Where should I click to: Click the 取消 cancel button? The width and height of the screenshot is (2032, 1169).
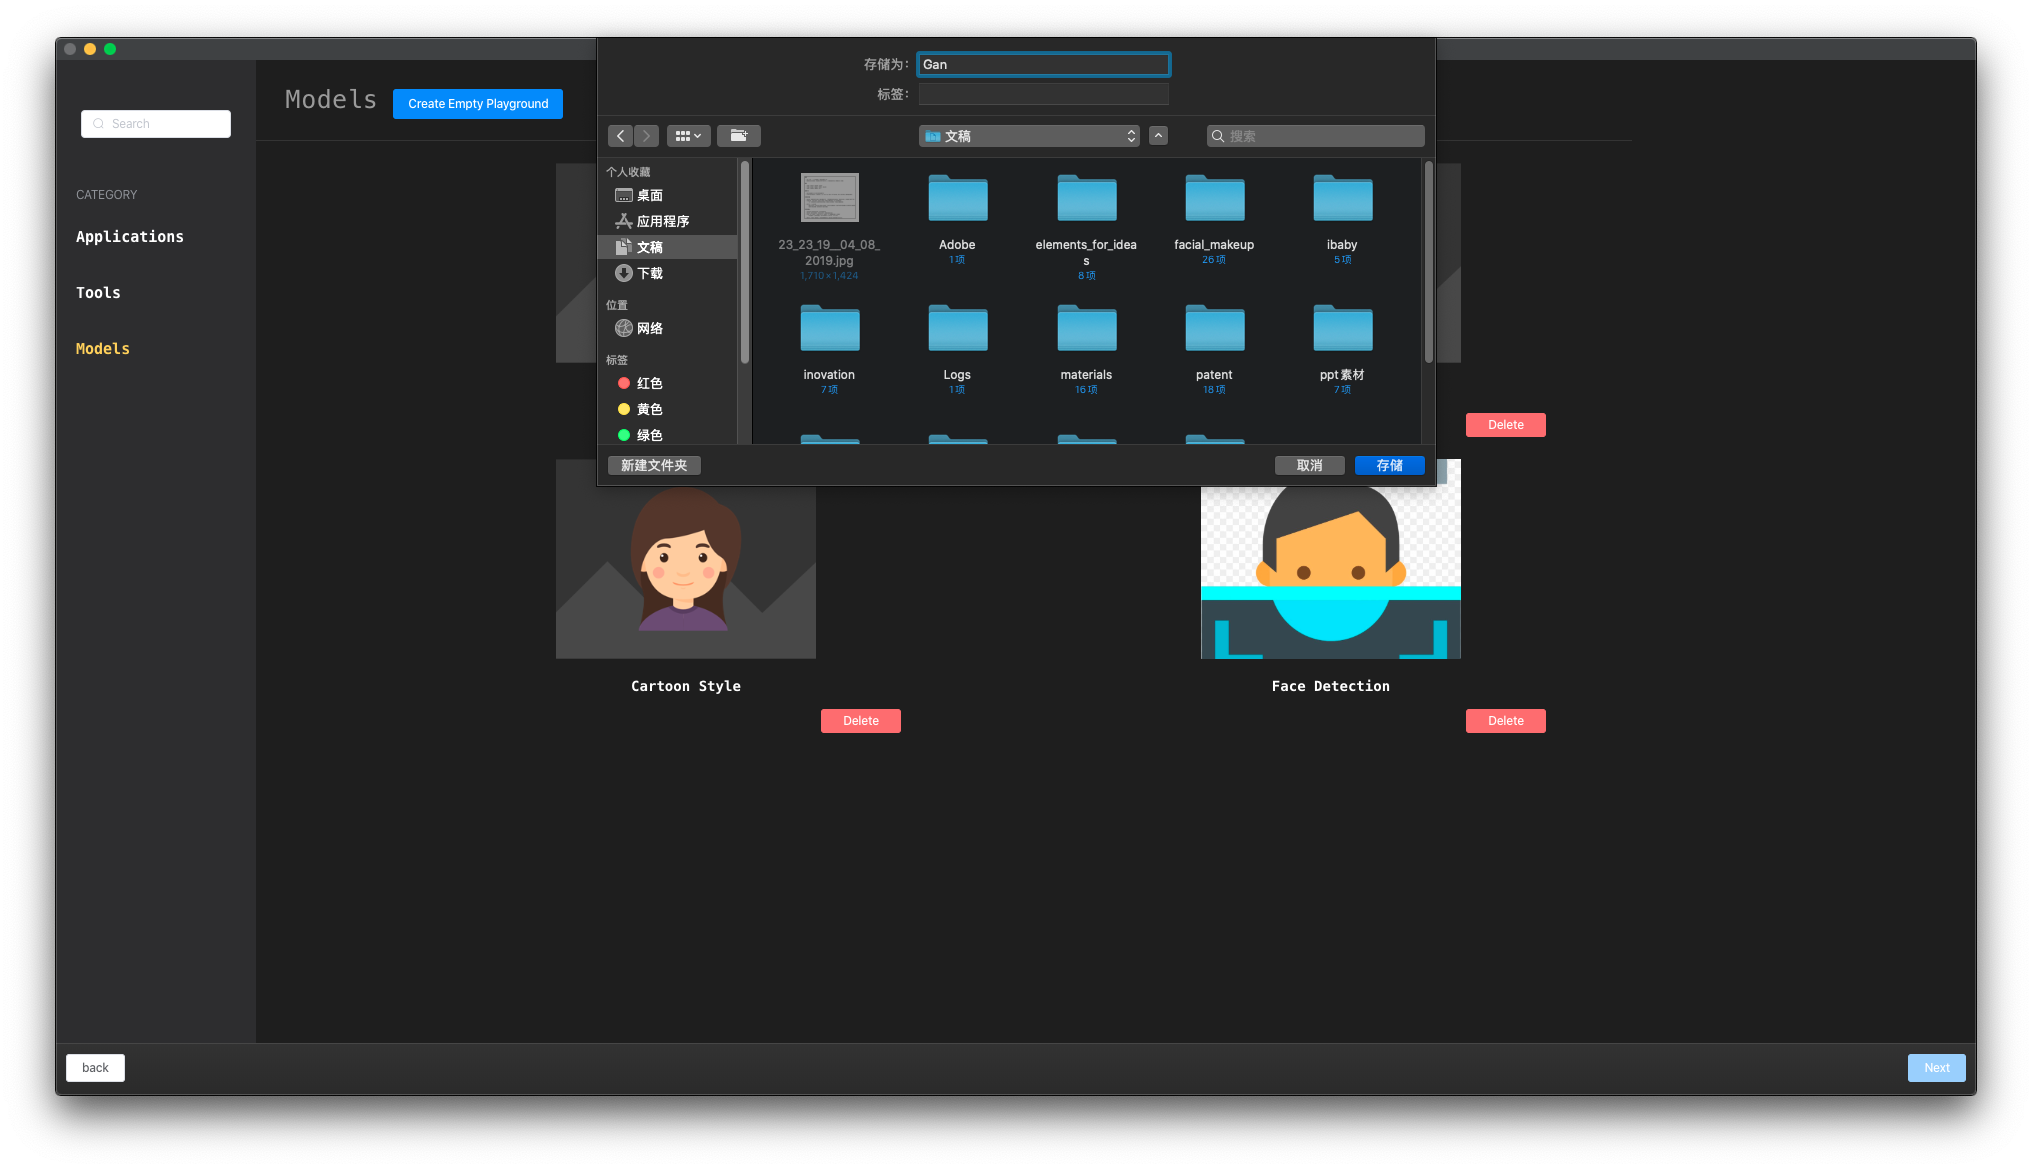tap(1309, 466)
